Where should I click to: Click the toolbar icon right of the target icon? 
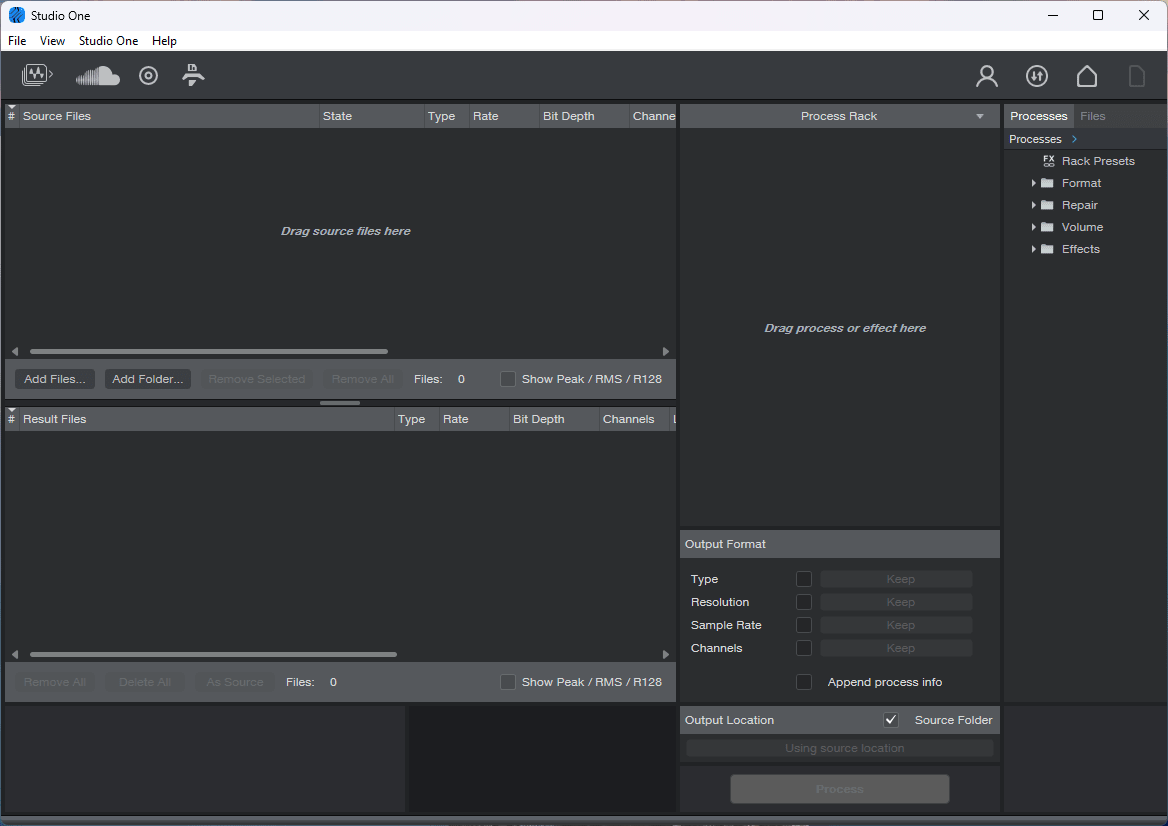[x=193, y=75]
